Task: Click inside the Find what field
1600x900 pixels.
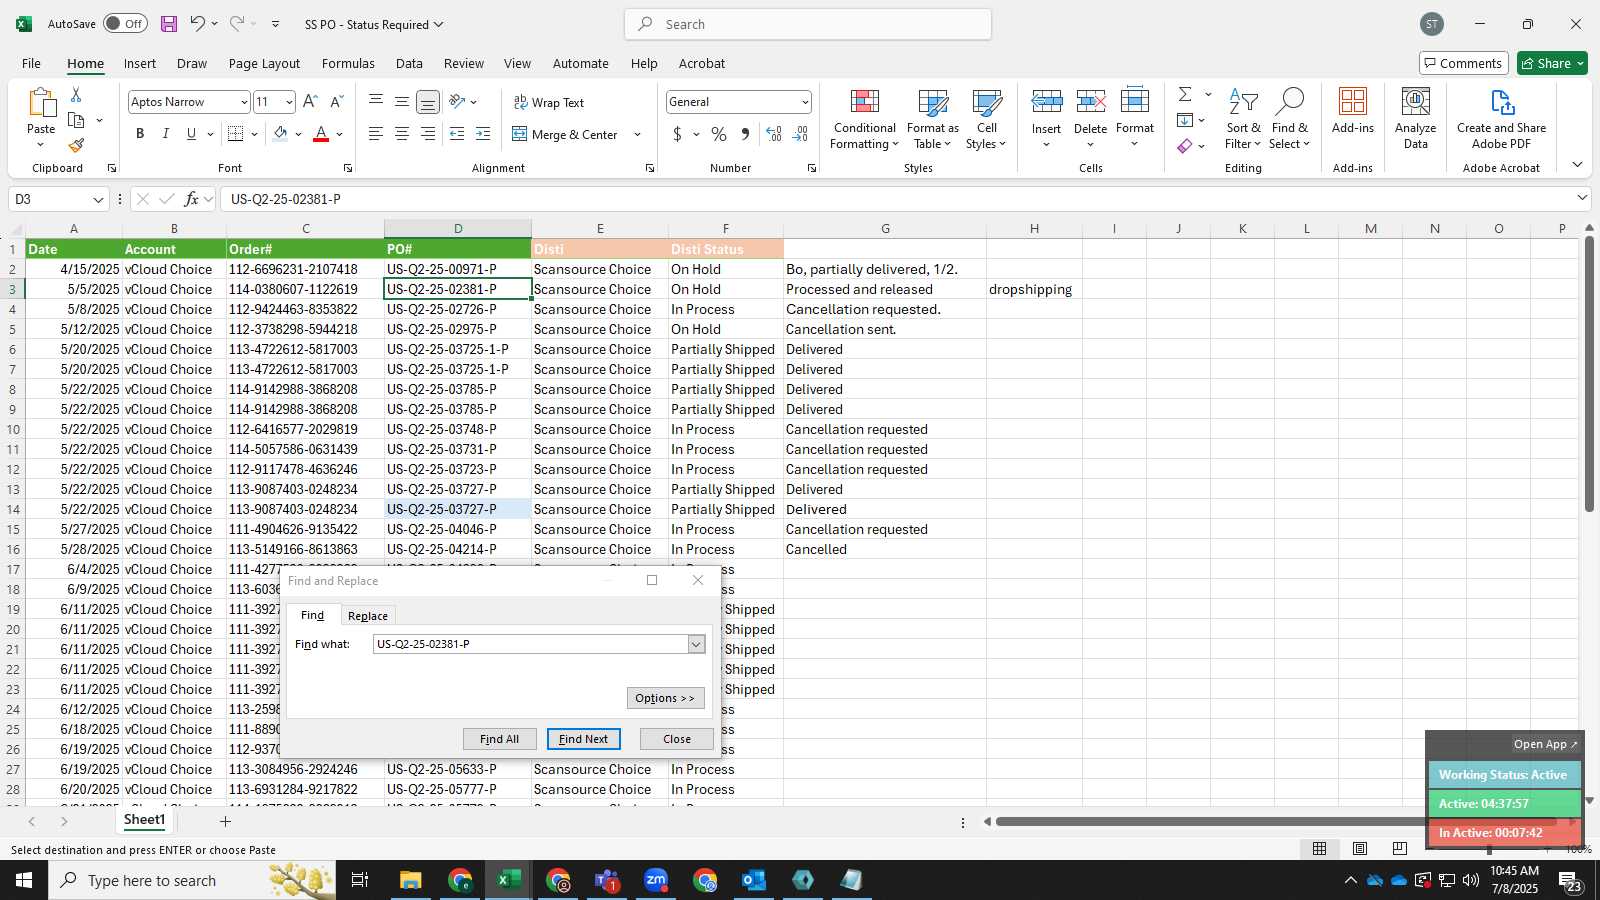Action: tap(530, 644)
